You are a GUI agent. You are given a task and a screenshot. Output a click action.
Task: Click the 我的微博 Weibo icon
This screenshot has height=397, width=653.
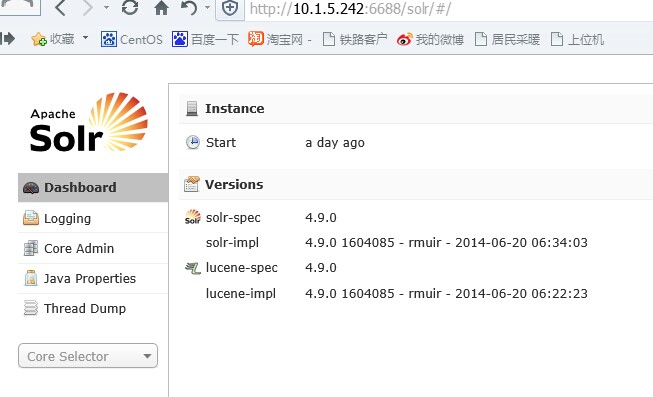(404, 39)
